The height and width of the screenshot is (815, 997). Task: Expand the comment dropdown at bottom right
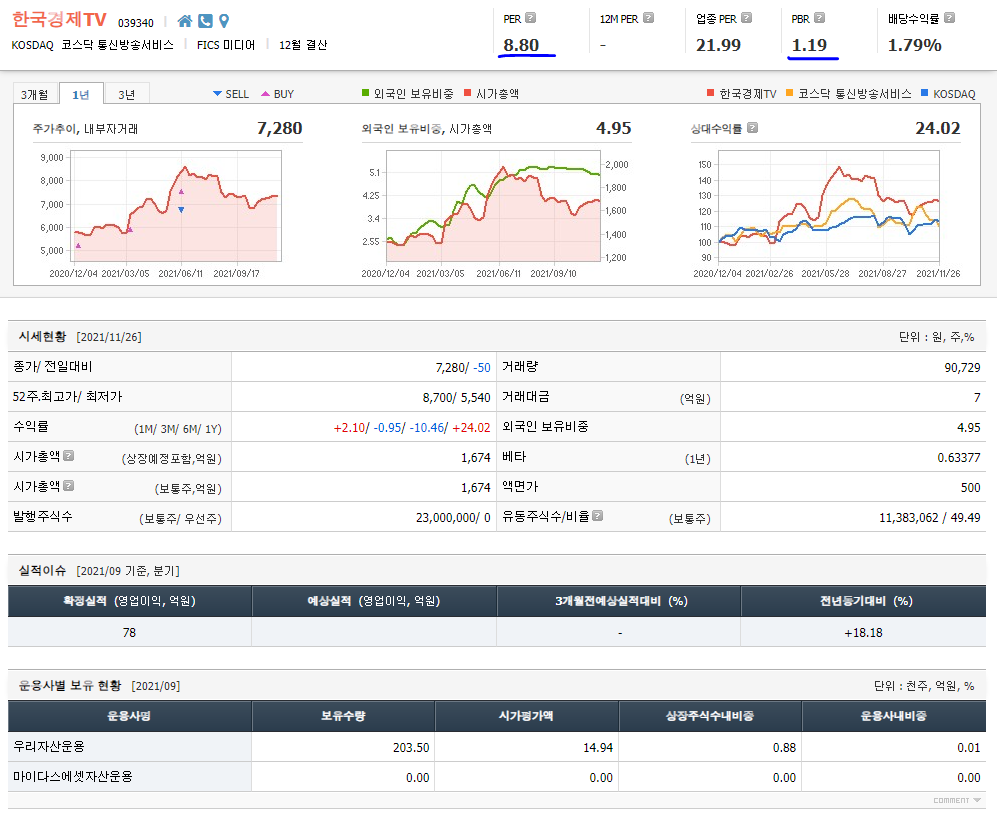tap(957, 800)
